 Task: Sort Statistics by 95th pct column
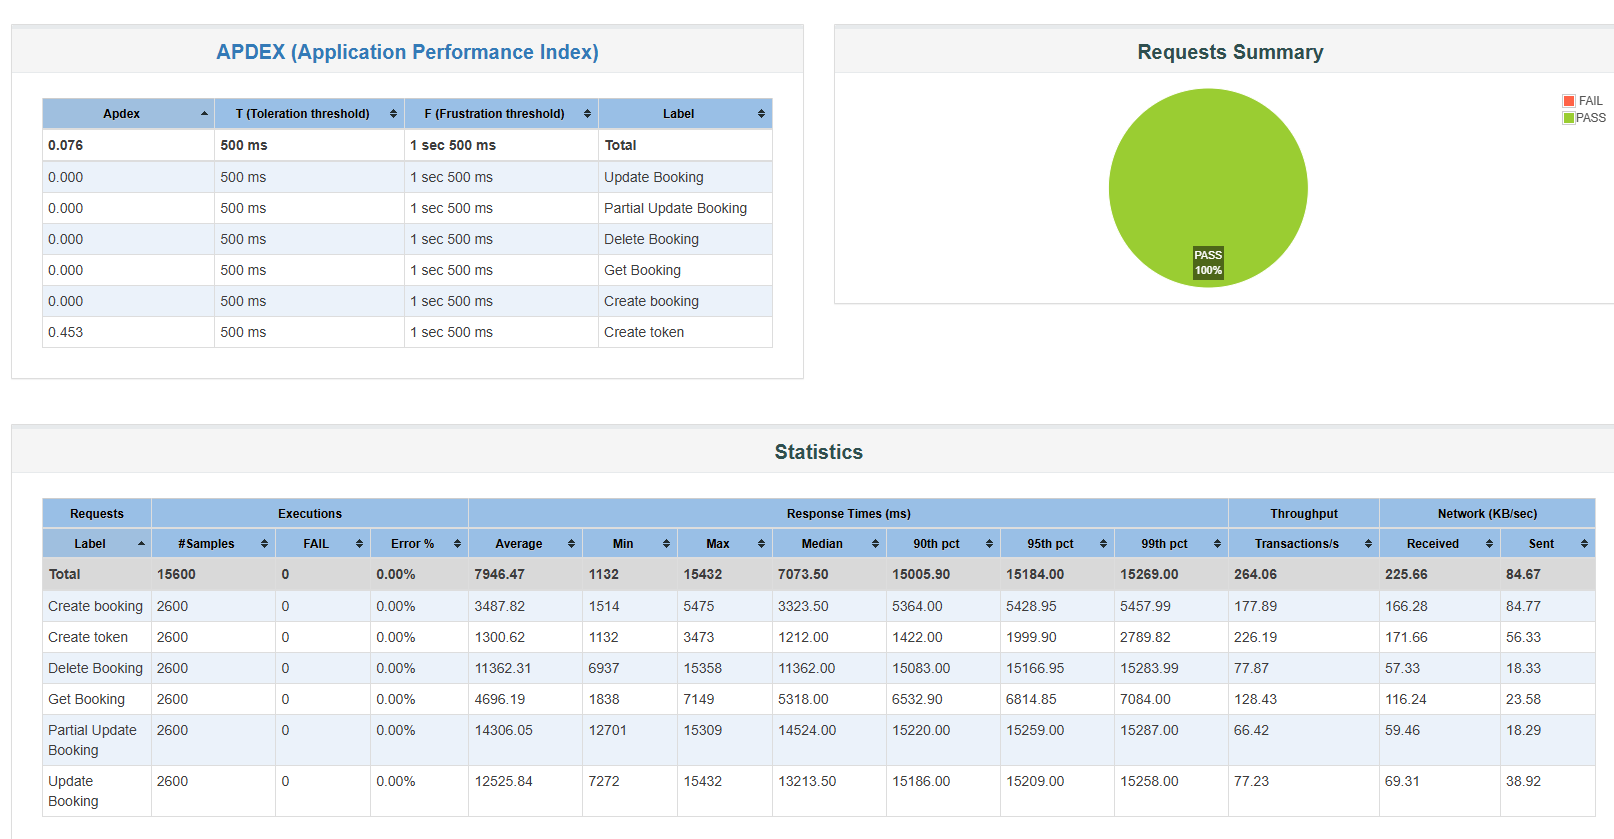tap(1057, 544)
